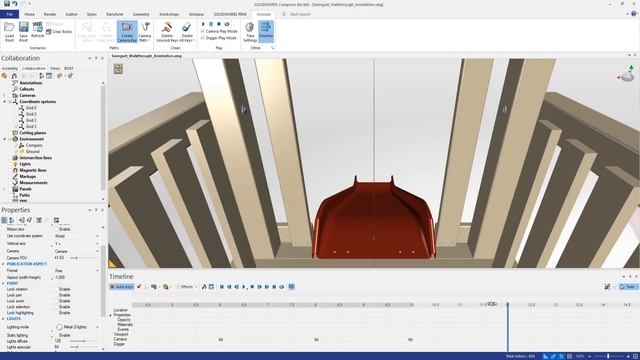Viewport: 640px width, 360px height.
Task: Adjust the Lights diffuse slider
Action: click(83, 341)
